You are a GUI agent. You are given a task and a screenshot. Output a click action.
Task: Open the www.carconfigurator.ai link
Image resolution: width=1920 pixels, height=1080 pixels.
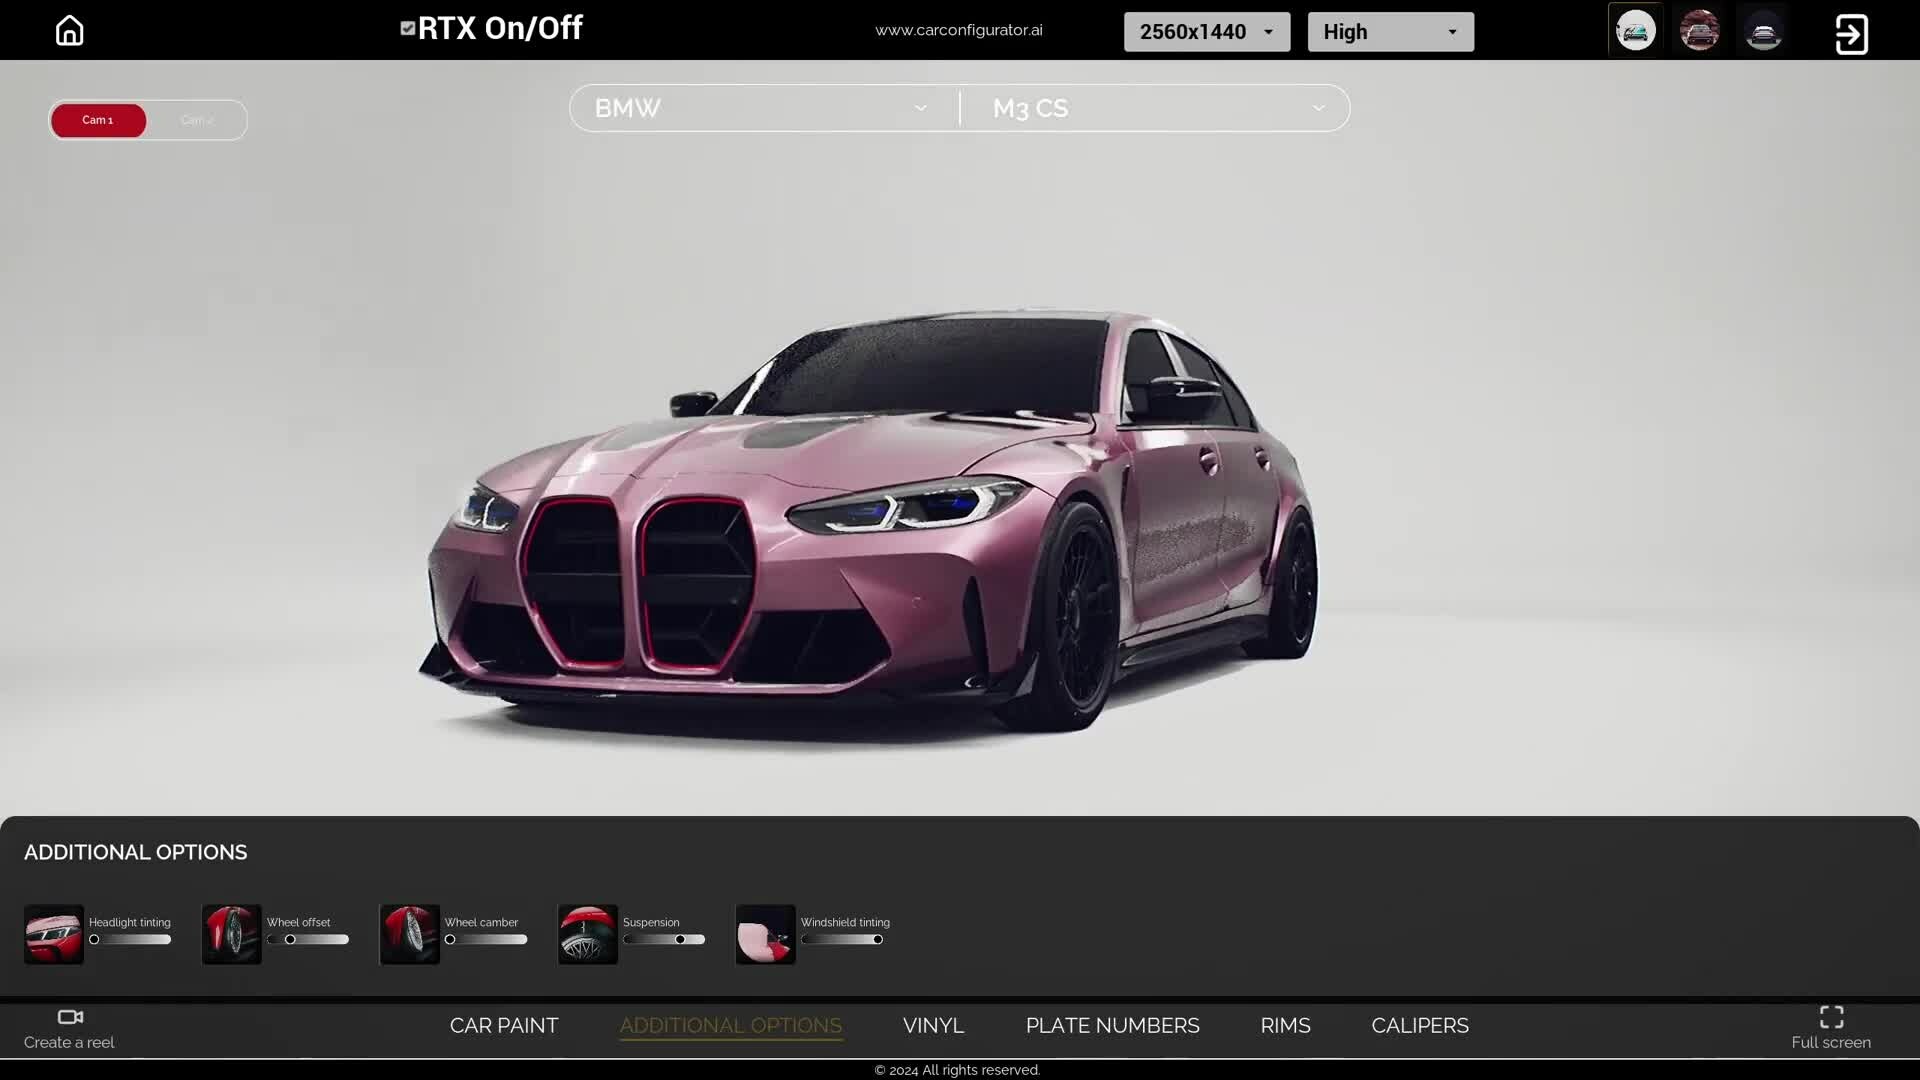click(958, 30)
